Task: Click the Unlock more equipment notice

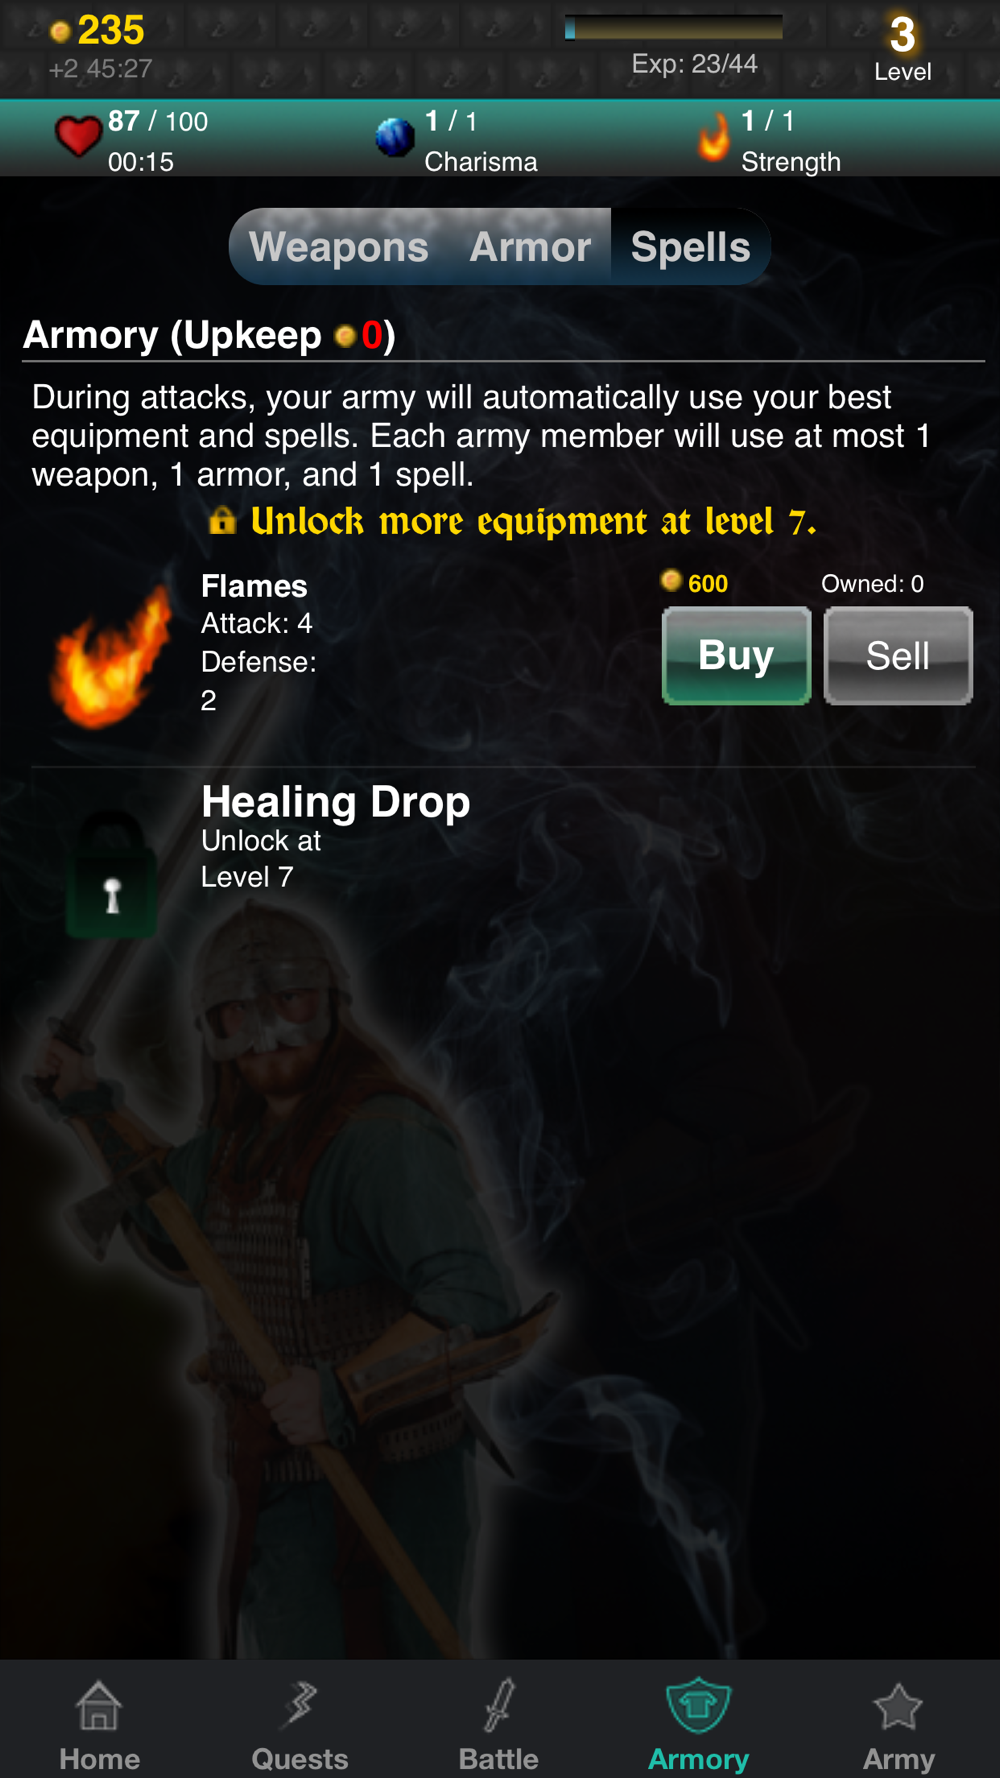Action: pos(513,521)
